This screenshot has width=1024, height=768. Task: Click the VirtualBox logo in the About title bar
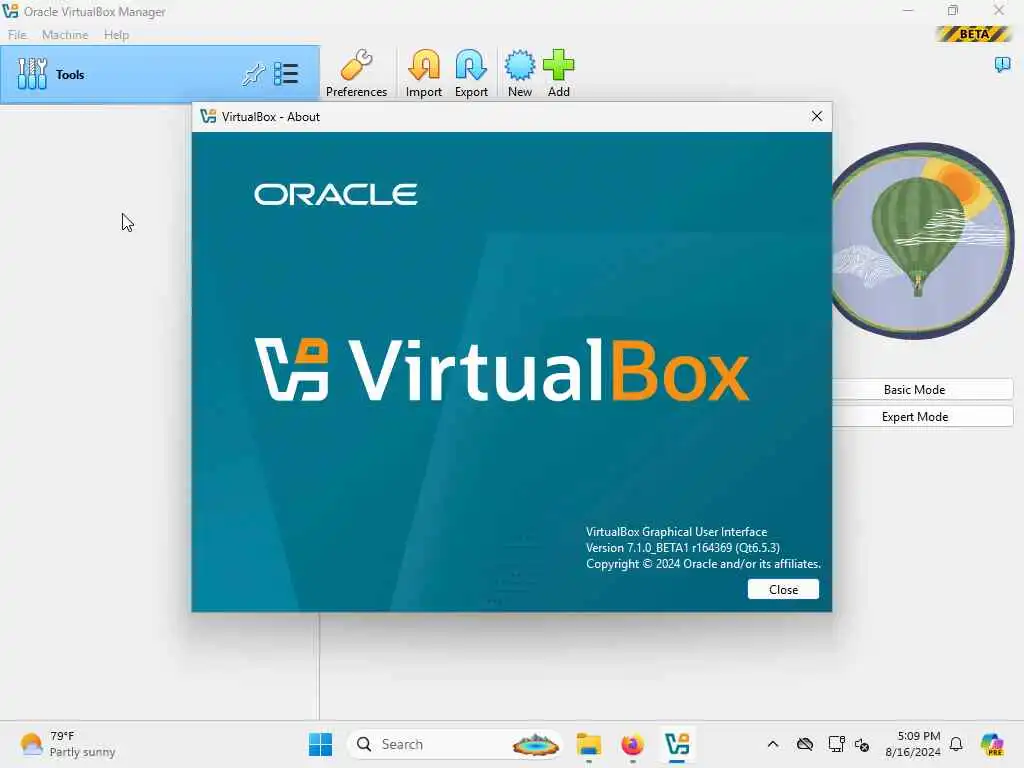[208, 116]
